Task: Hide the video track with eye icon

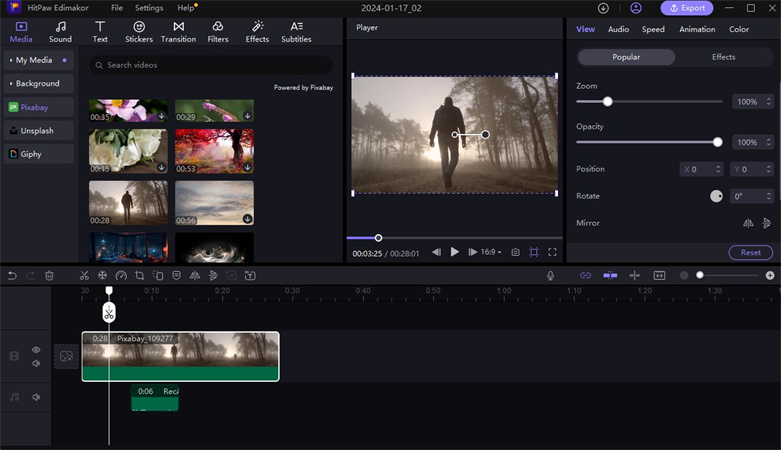Action: click(36, 350)
